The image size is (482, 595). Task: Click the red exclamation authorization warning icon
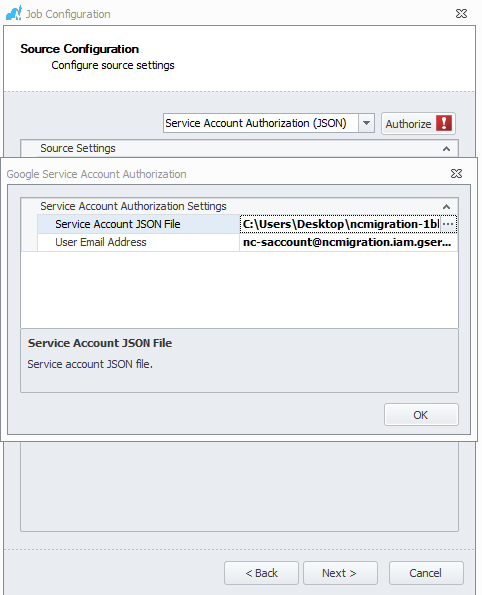click(444, 123)
